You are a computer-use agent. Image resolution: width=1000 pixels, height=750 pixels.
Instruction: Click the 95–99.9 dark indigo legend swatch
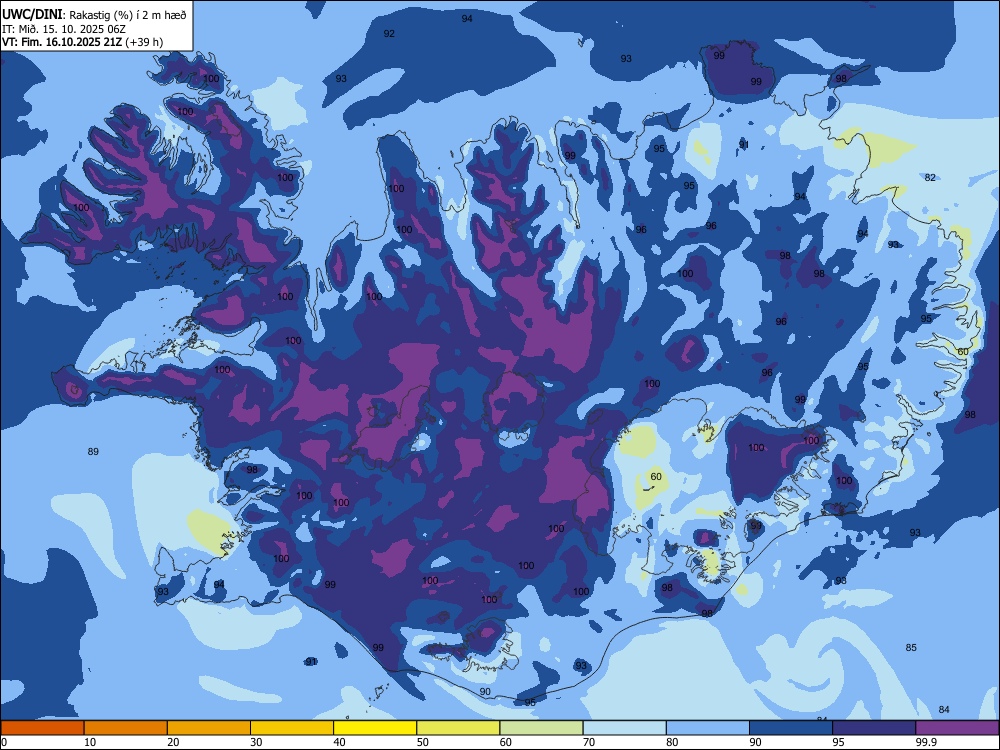pyautogui.click(x=874, y=728)
